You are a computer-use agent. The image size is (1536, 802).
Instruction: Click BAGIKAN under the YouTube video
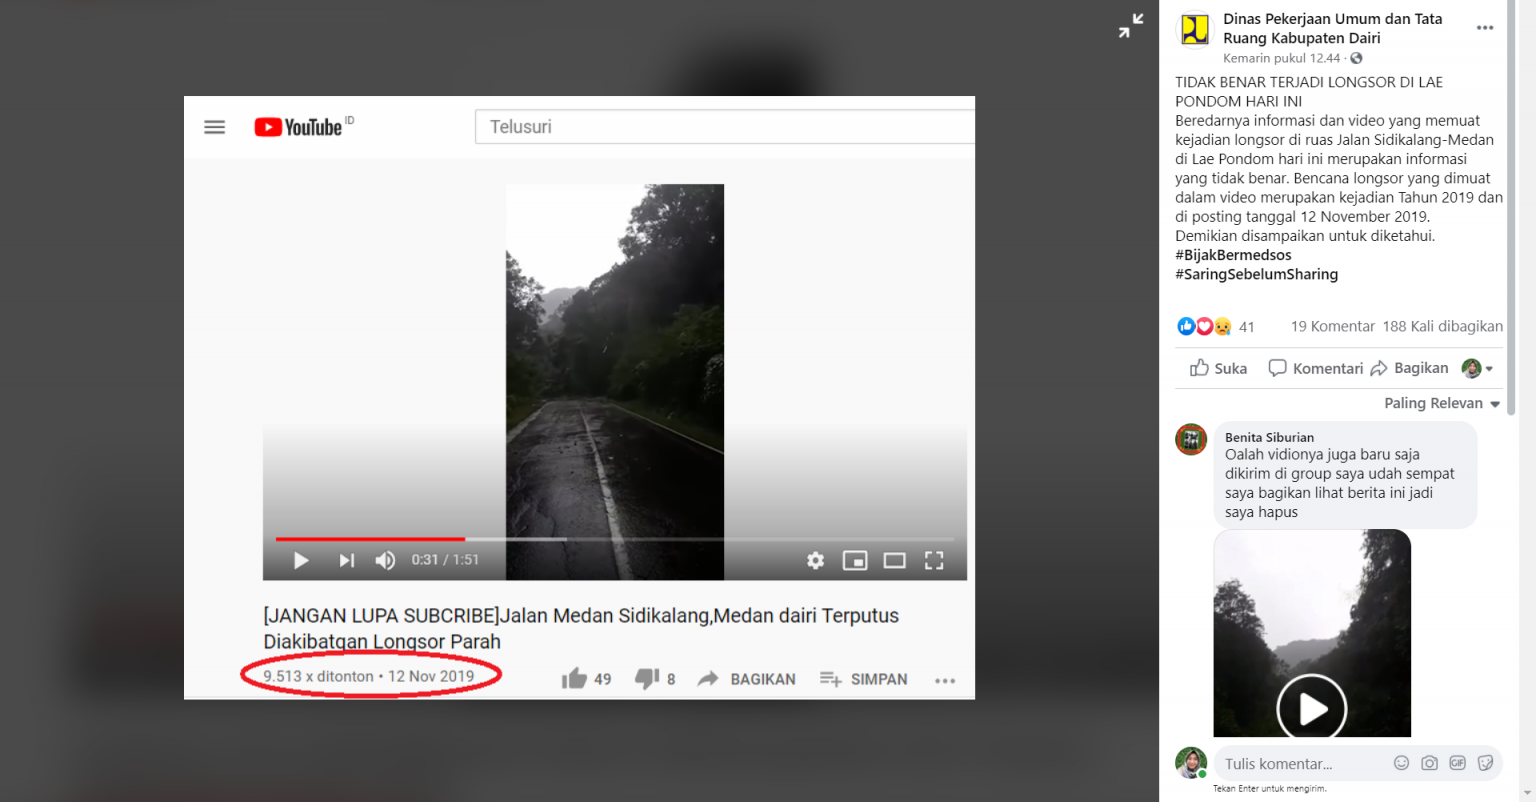click(746, 679)
